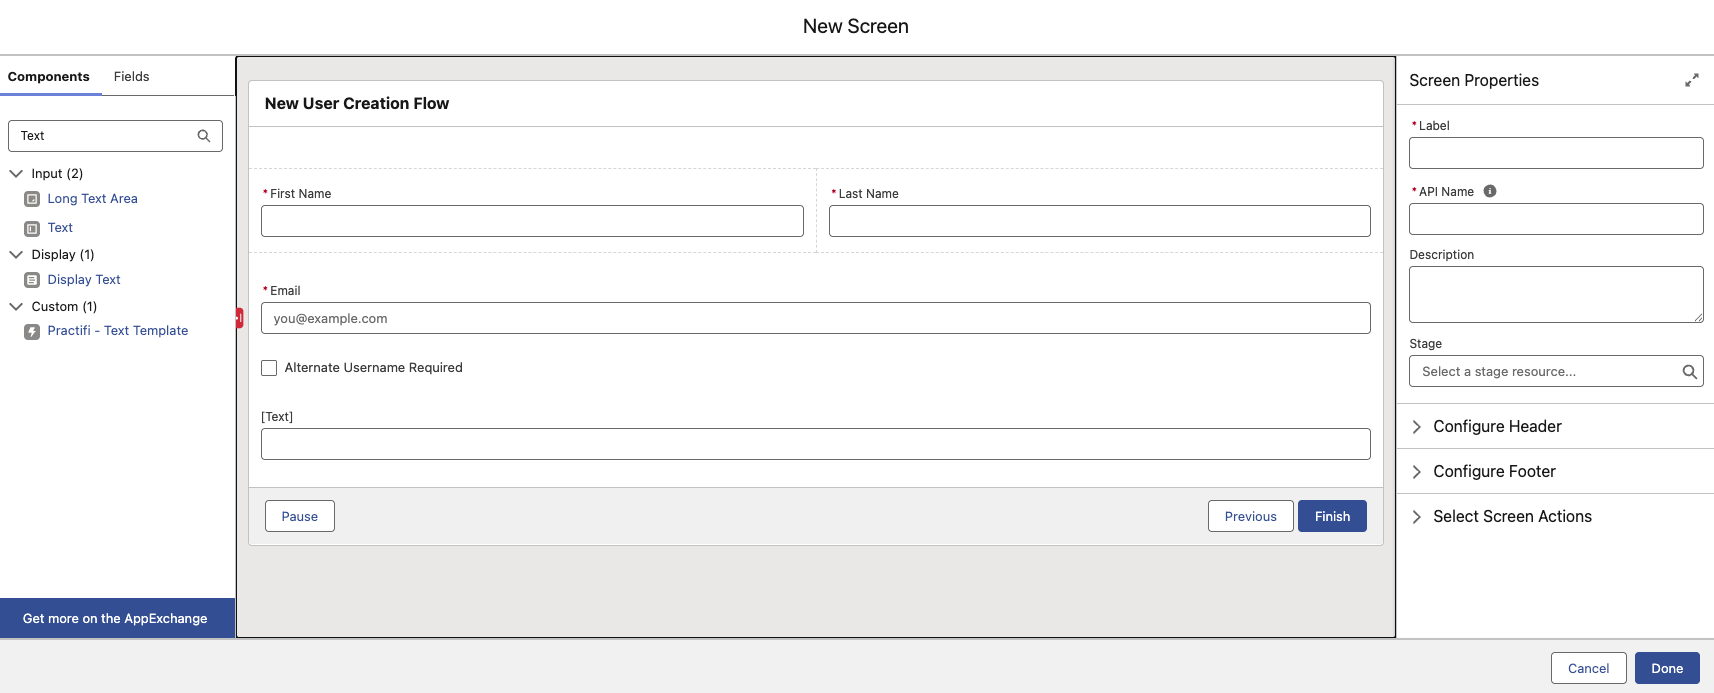Click the API Name info icon
The width and height of the screenshot is (1714, 693).
(1490, 191)
